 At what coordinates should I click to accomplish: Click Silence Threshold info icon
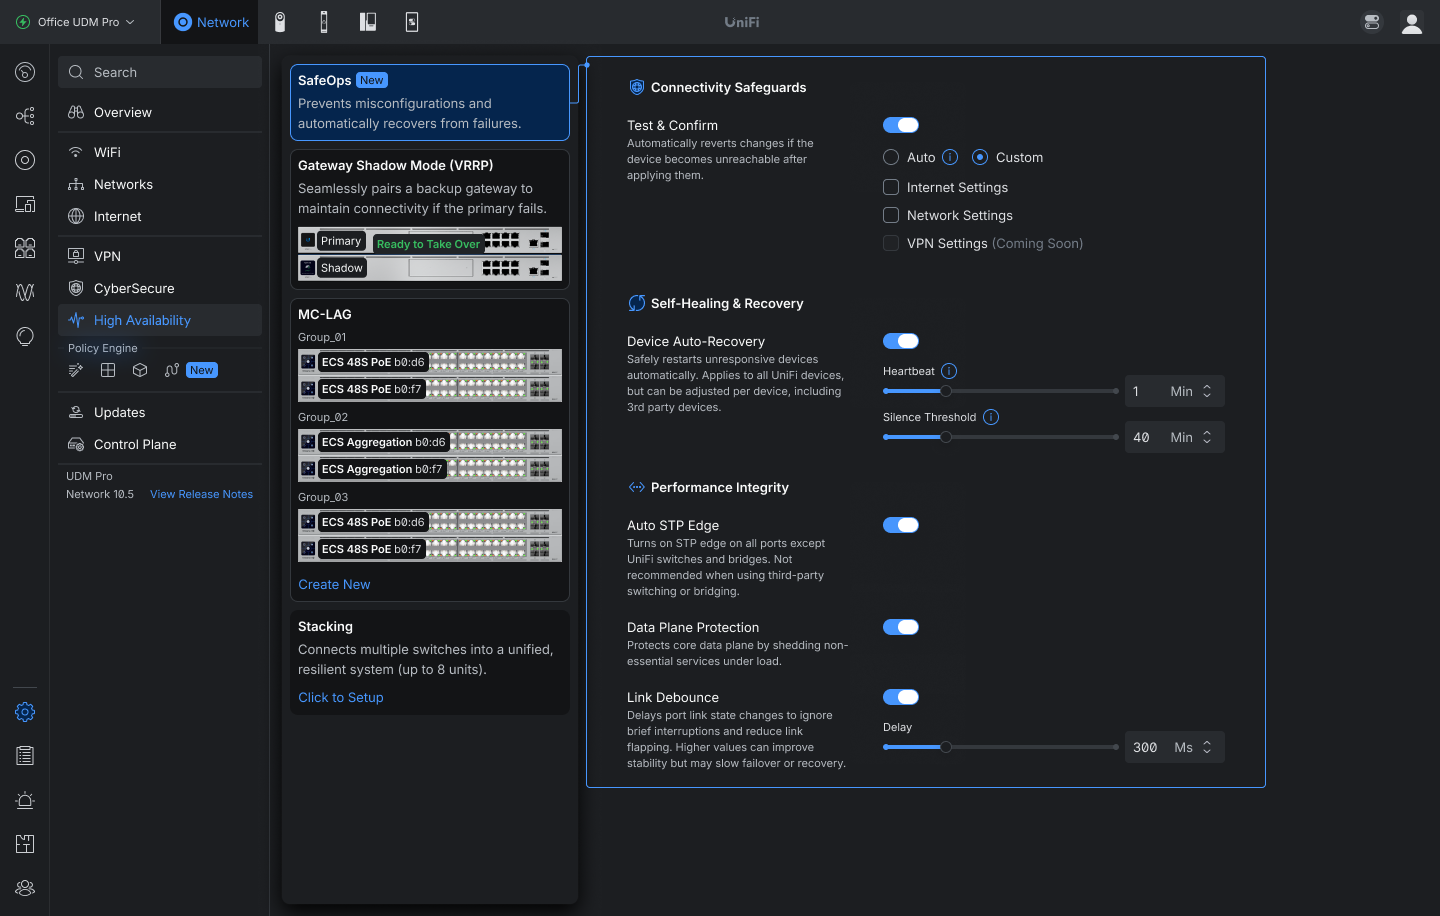[991, 417]
